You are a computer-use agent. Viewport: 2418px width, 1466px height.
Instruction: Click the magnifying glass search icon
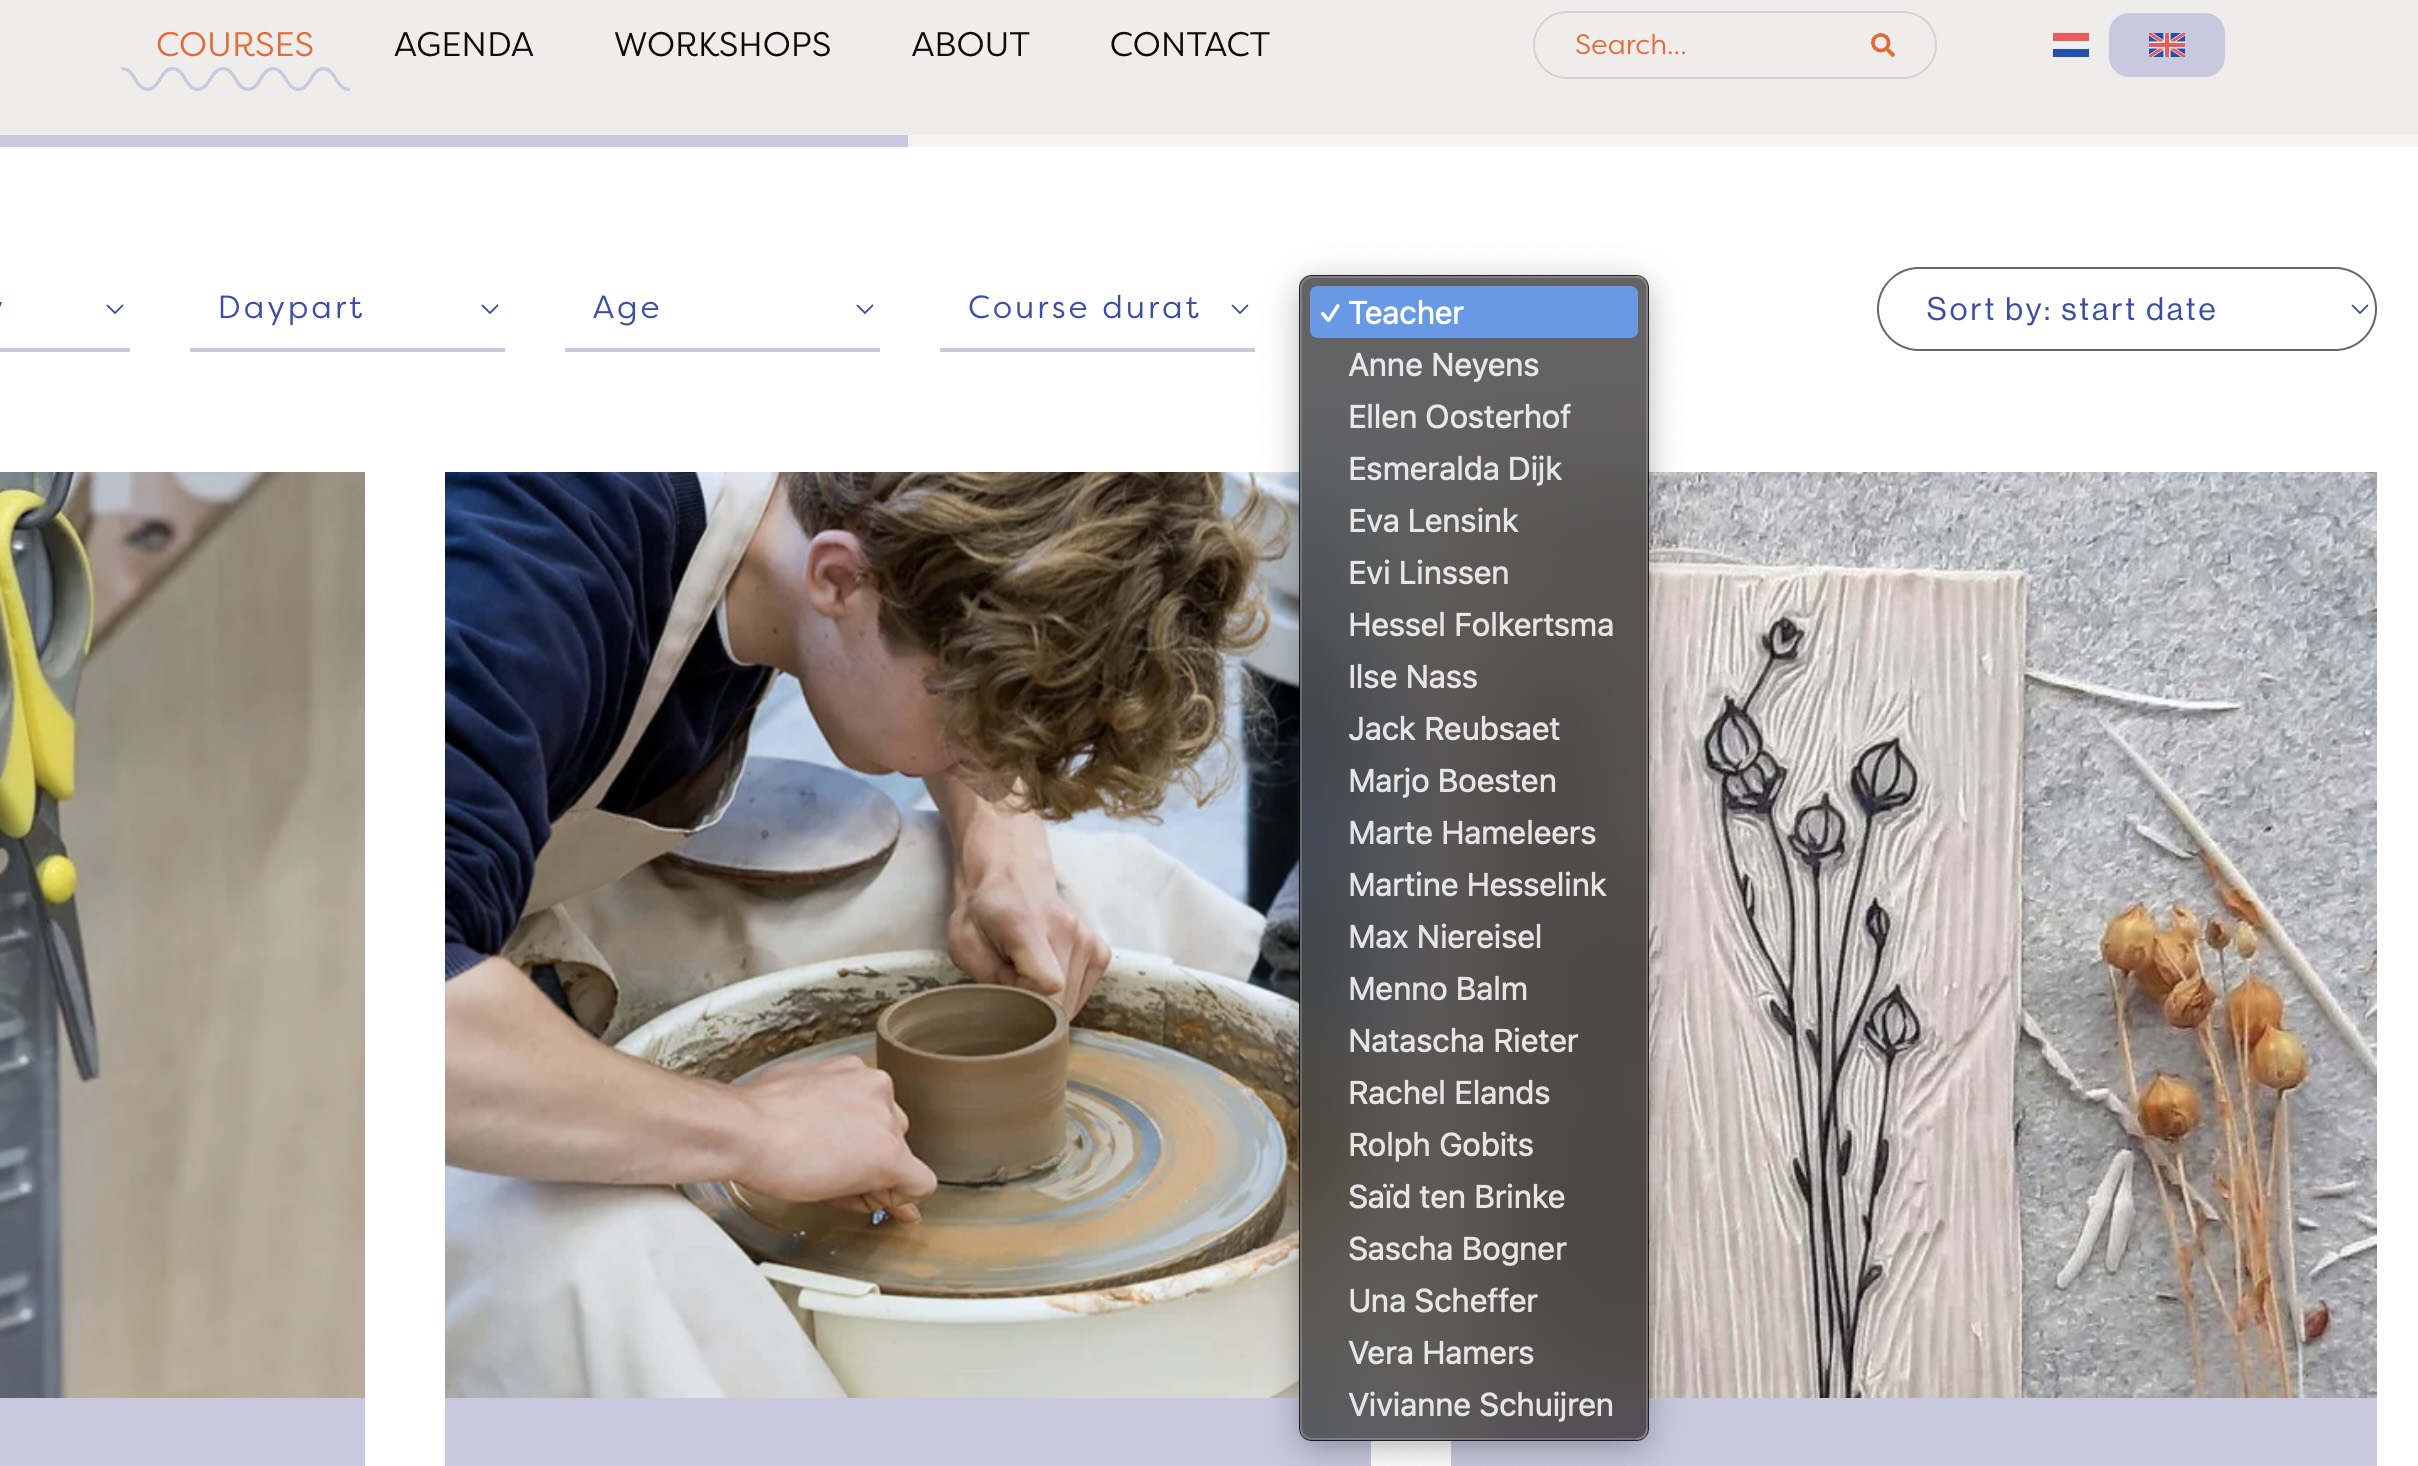tap(1882, 45)
